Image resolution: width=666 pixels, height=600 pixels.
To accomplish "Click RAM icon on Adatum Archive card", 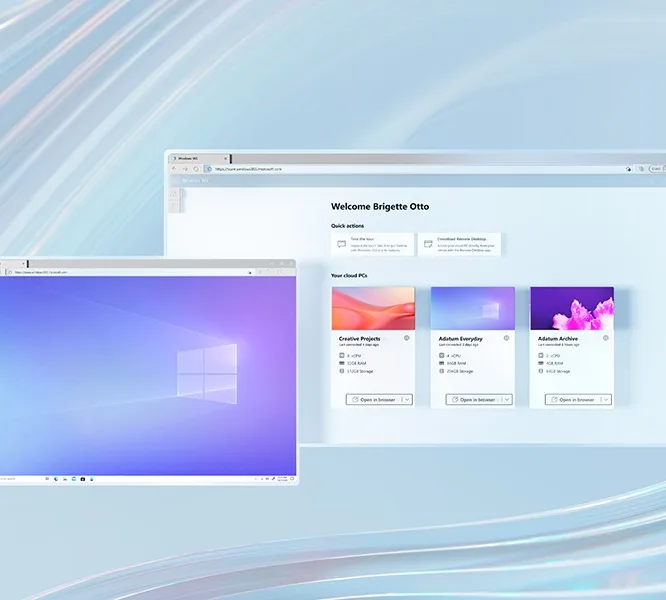I will [541, 363].
